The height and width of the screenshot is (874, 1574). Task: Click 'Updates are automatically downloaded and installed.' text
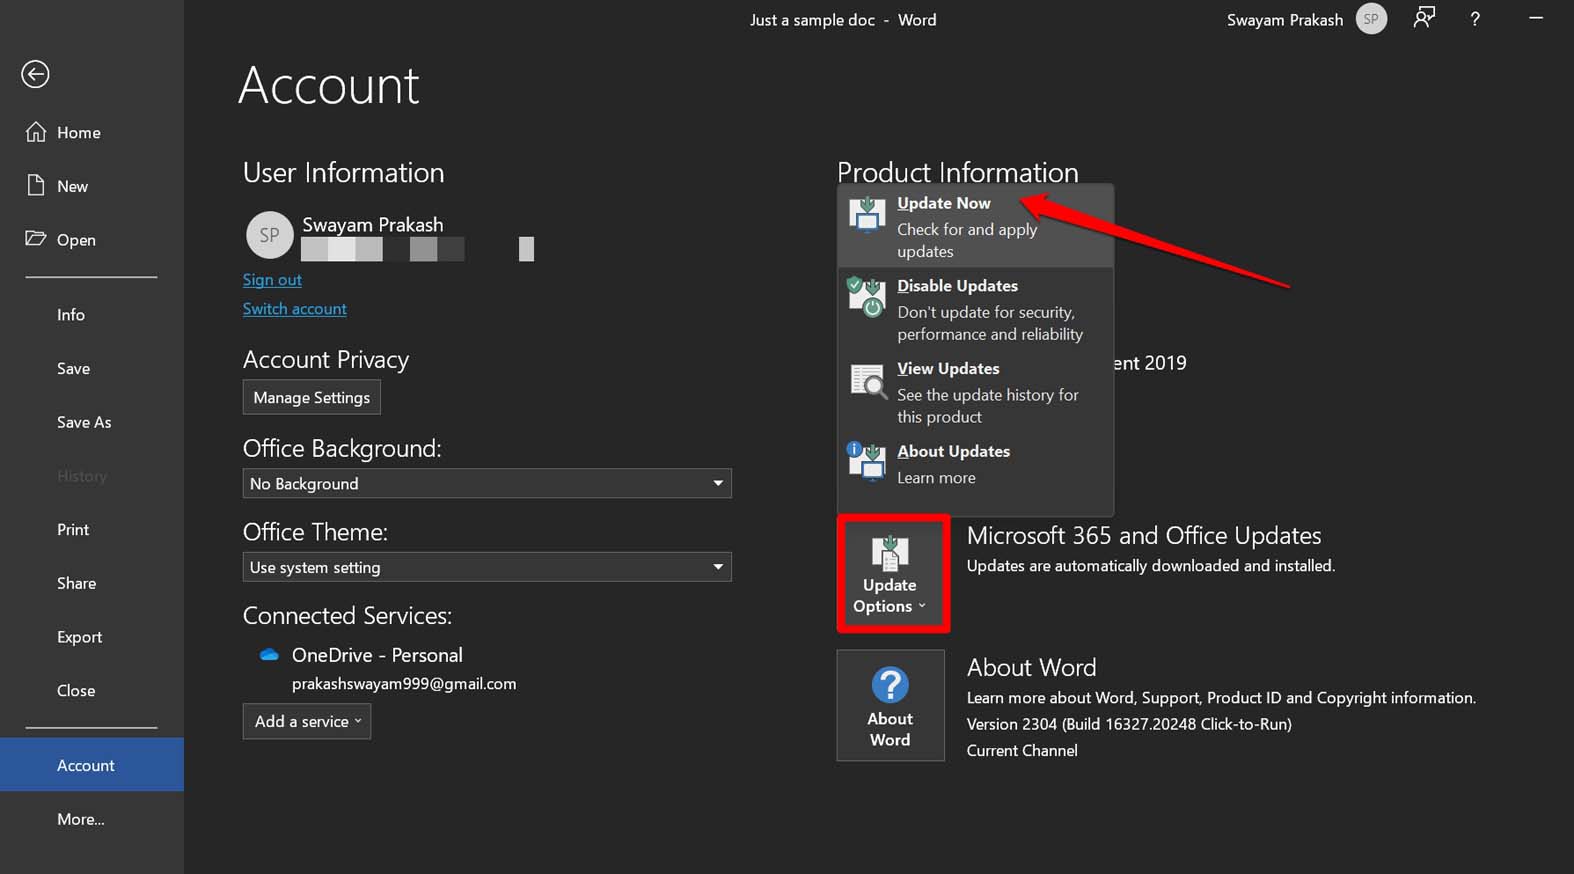(1151, 566)
